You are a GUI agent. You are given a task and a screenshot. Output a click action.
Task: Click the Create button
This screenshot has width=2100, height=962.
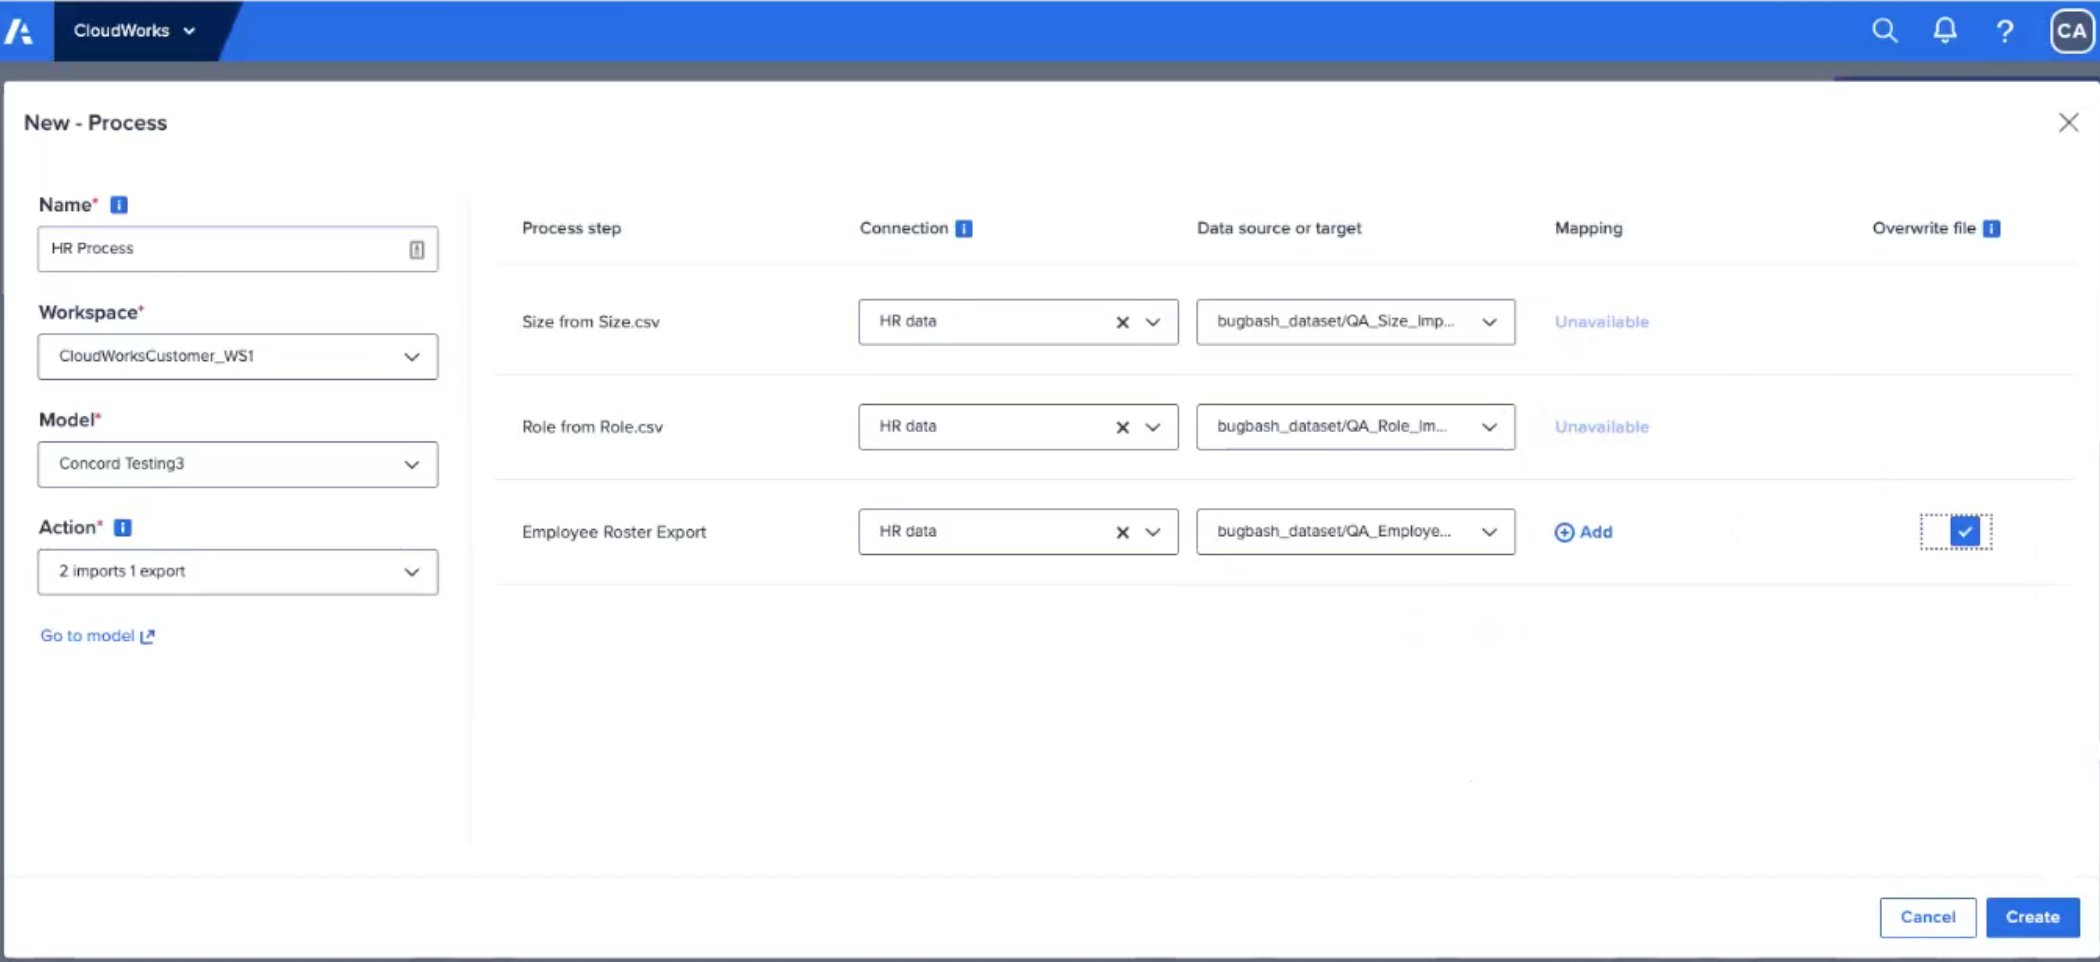tap(2032, 917)
